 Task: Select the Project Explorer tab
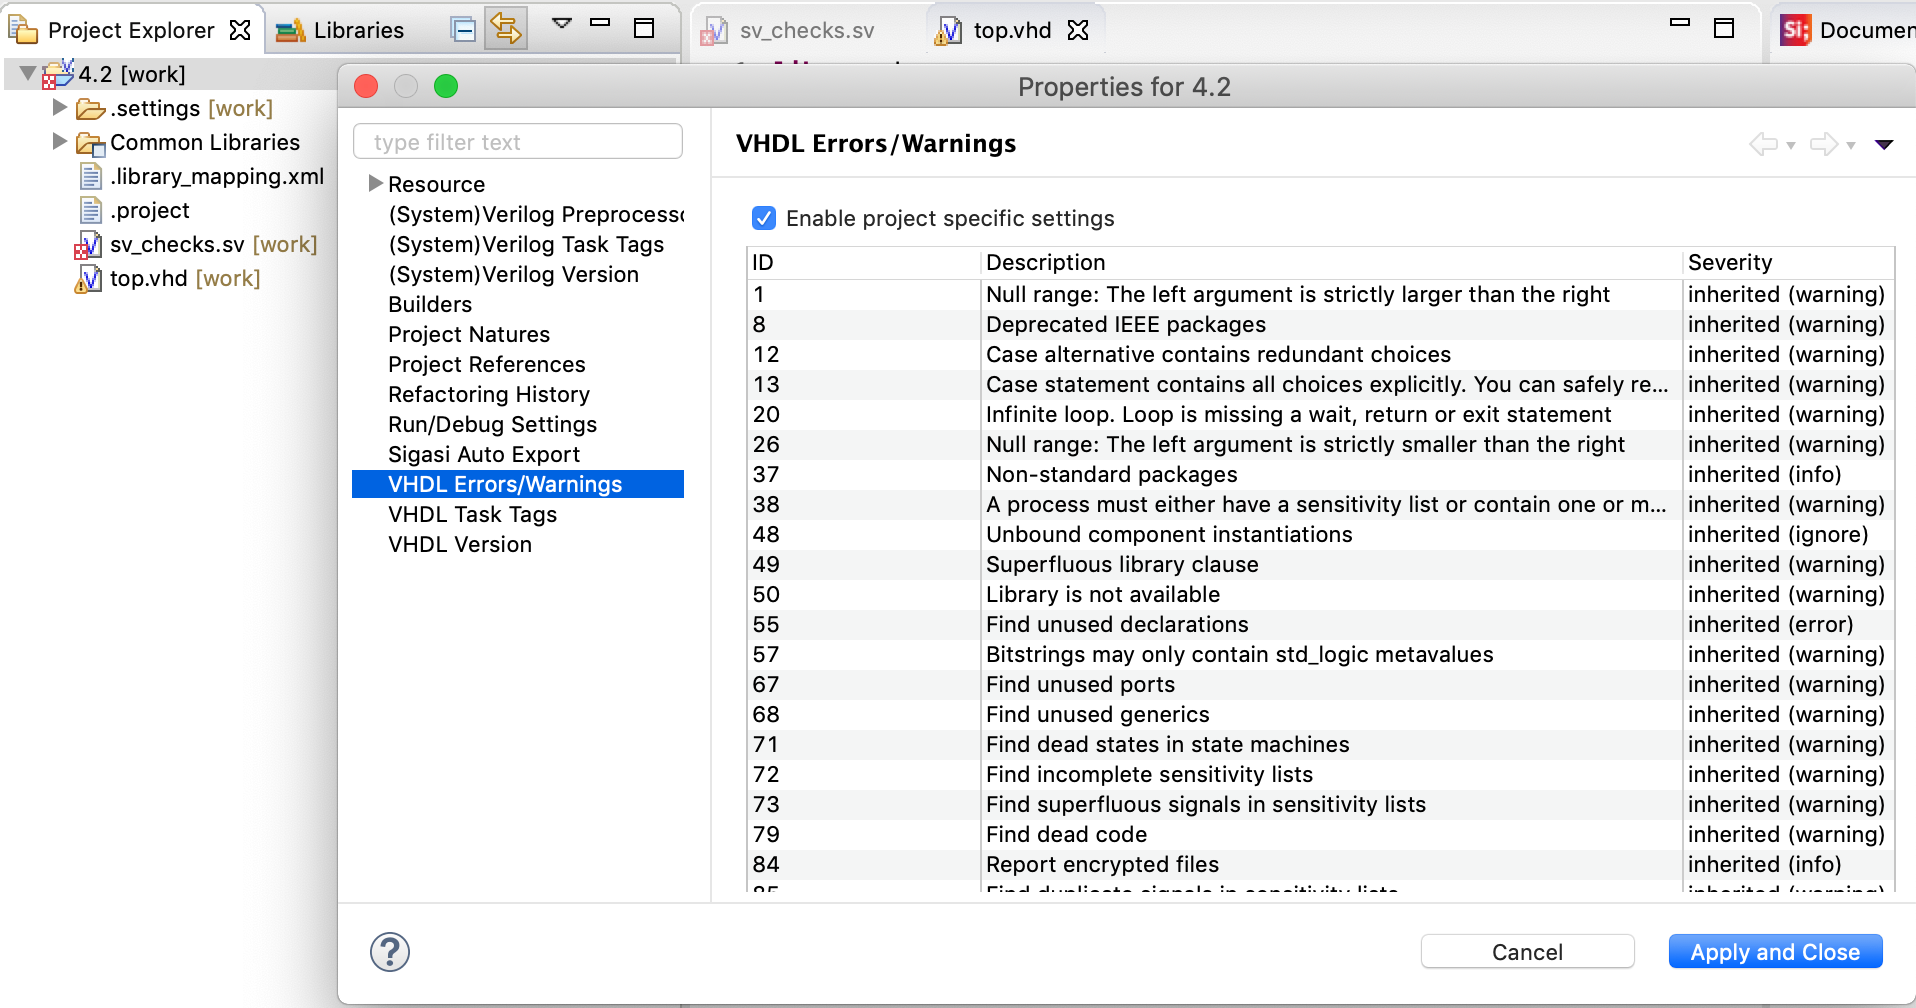point(131,30)
